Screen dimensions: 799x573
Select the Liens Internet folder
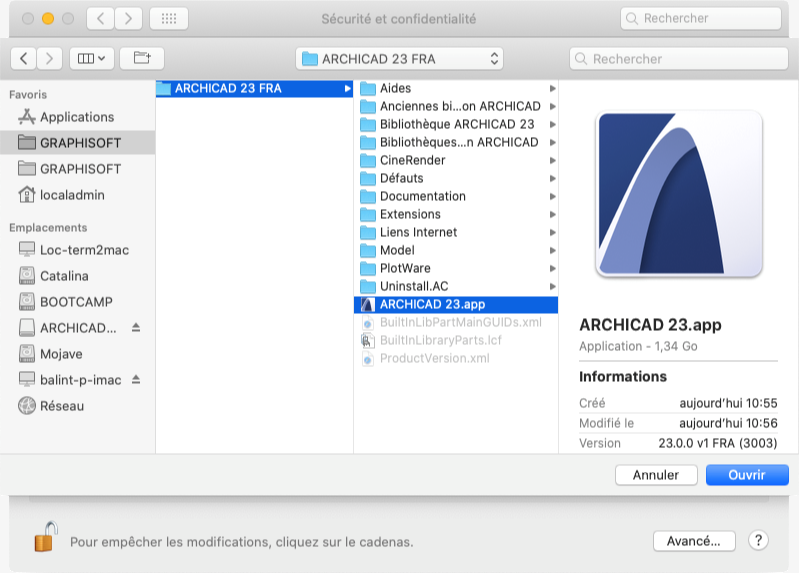click(456, 232)
